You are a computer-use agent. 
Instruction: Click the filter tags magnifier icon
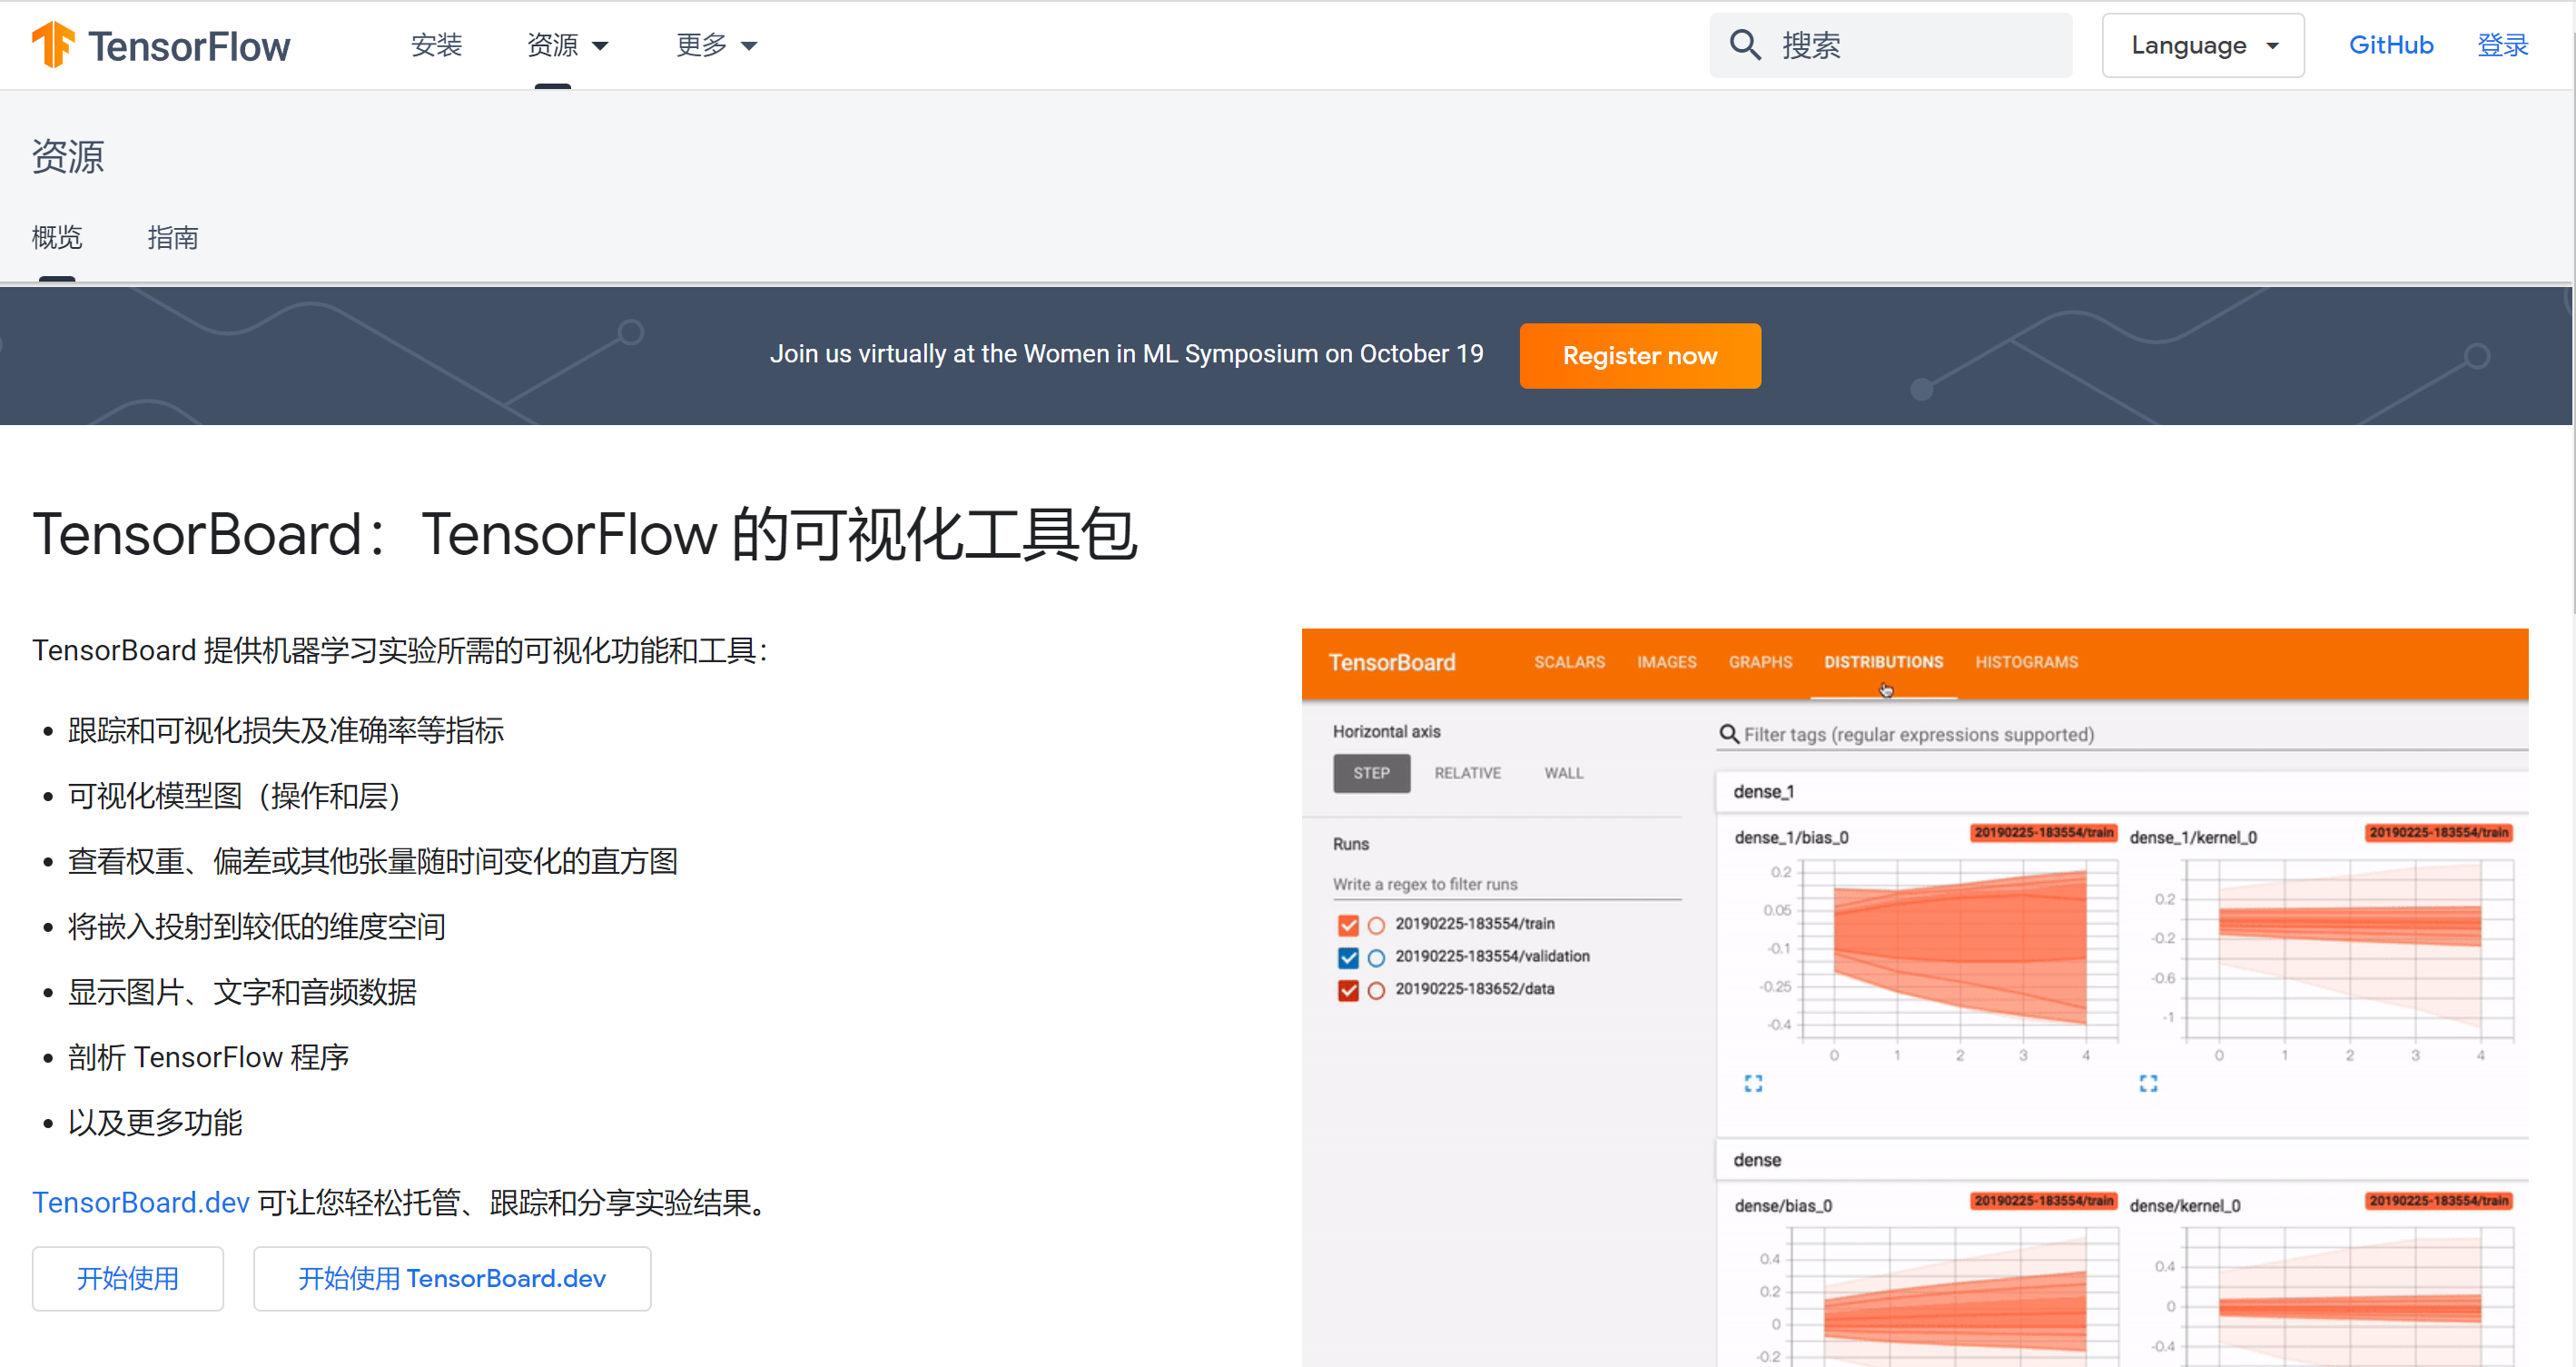[x=1729, y=734]
